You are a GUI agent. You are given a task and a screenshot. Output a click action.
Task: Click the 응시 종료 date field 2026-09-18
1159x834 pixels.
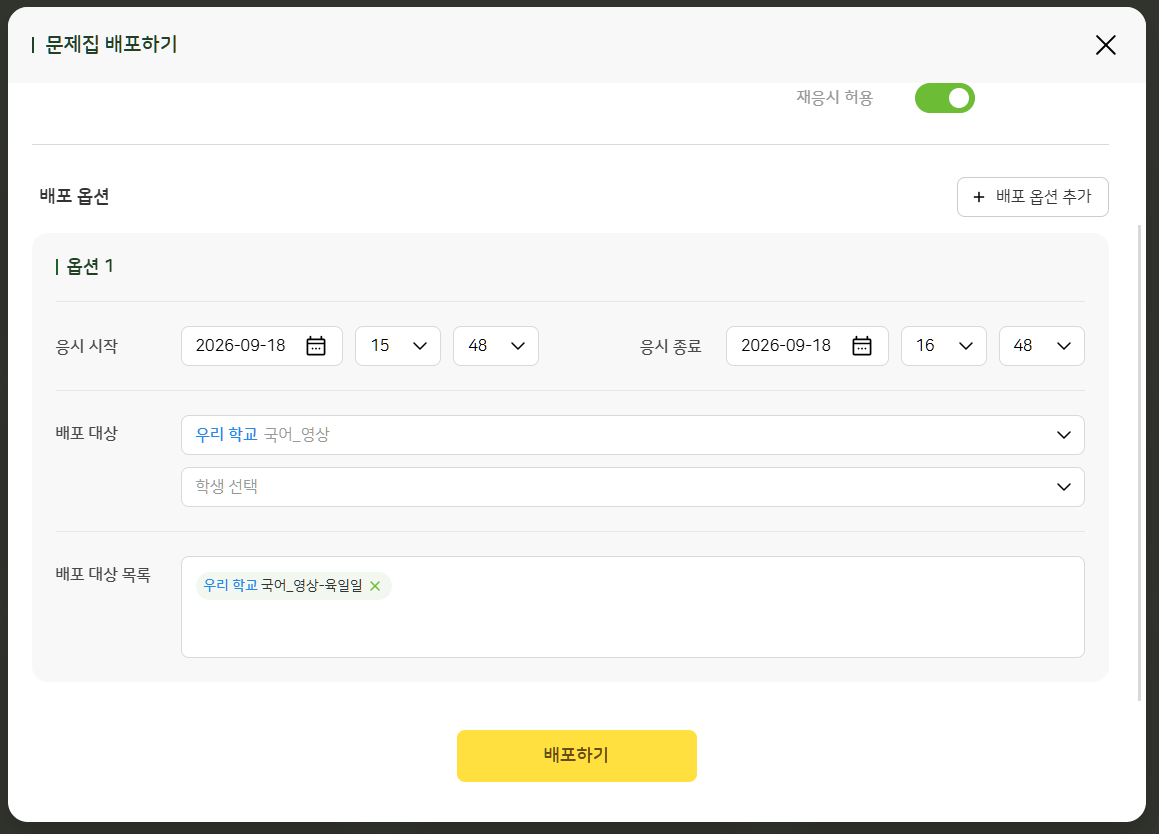pos(807,346)
